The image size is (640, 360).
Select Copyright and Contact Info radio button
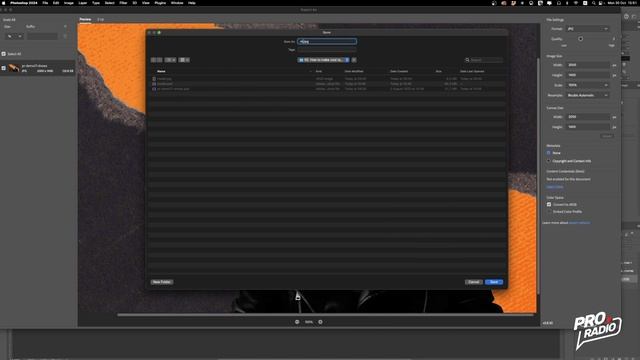(x=549, y=161)
